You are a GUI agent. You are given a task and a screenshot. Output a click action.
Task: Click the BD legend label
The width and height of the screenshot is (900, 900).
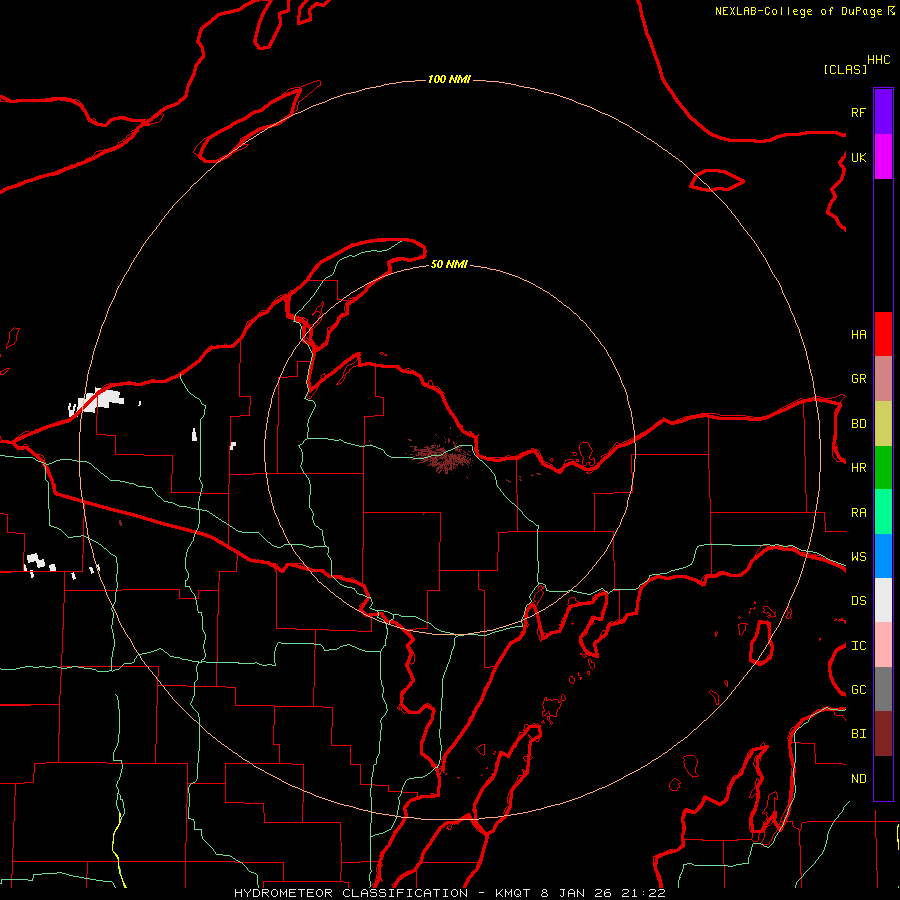click(858, 424)
